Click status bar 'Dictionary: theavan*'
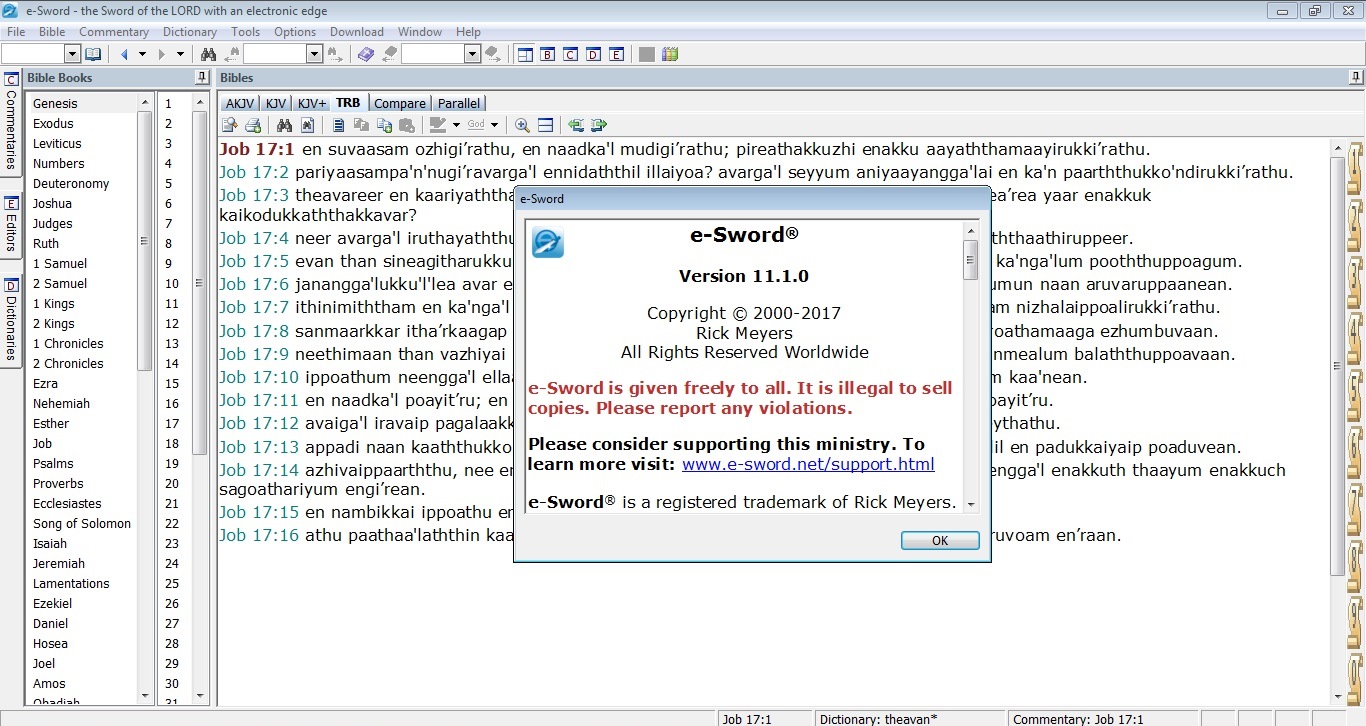This screenshot has height=726, width=1366. coord(878,719)
